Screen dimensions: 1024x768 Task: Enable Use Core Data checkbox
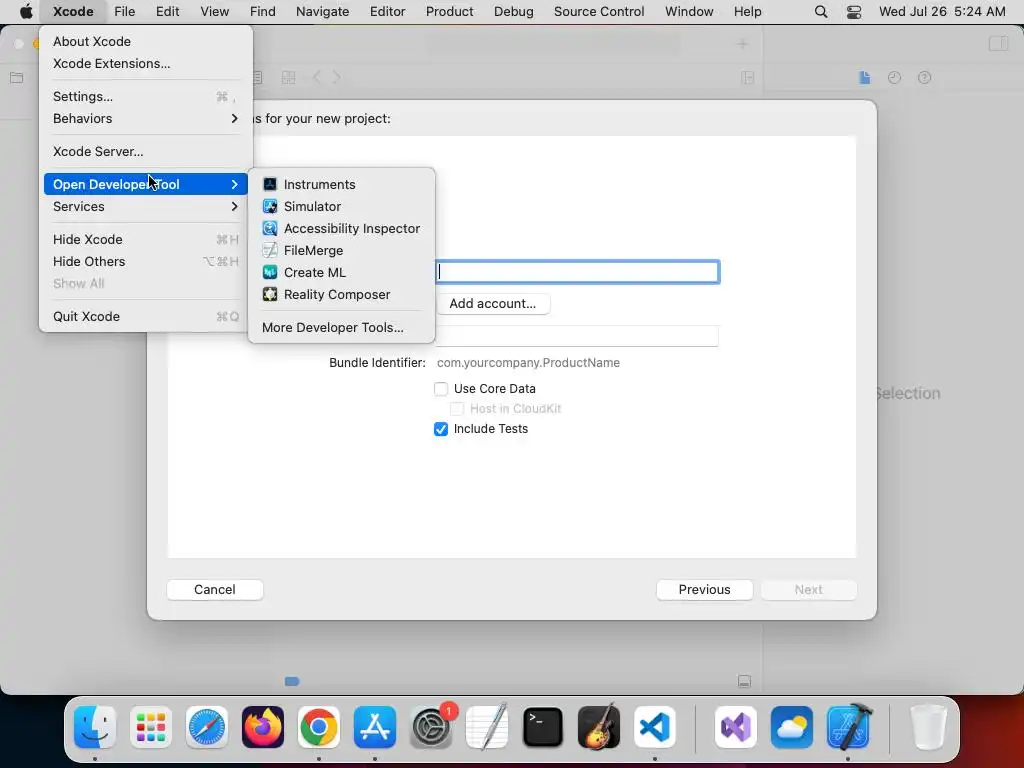pos(441,389)
